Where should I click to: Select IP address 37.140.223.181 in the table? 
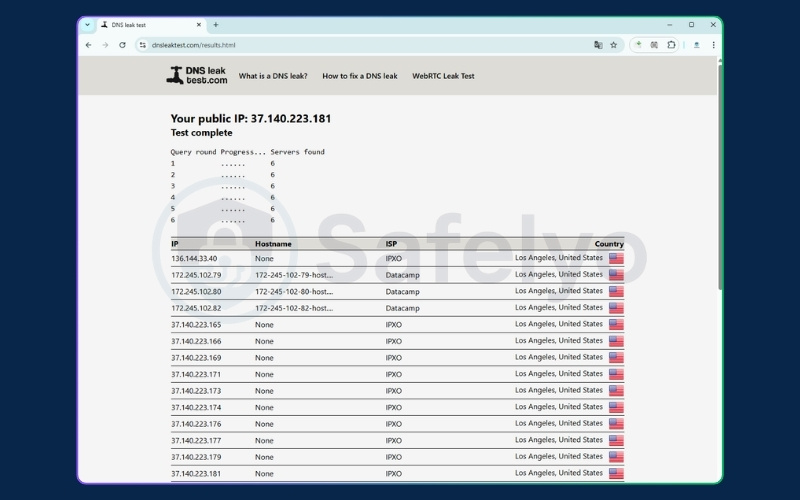(196, 473)
